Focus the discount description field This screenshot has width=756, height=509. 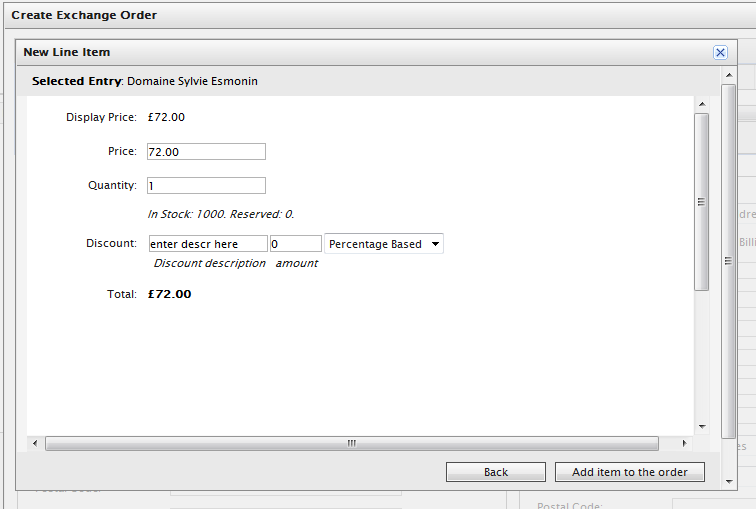(x=208, y=244)
